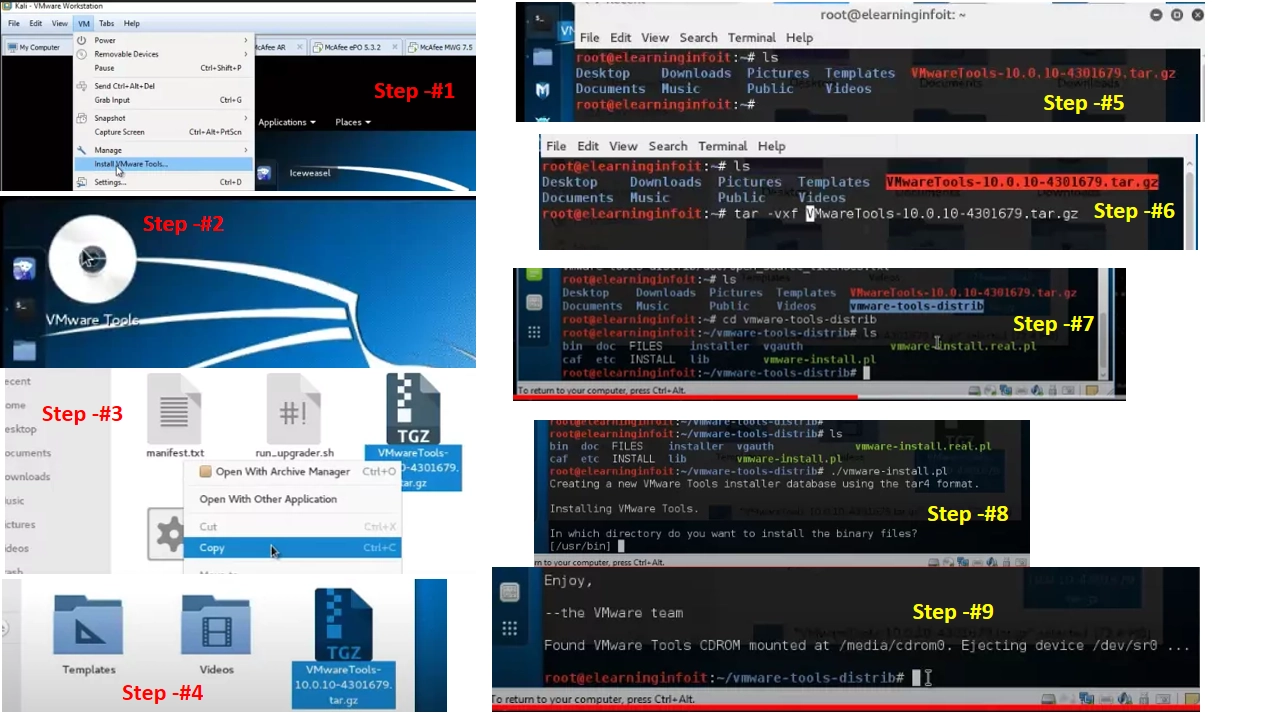Expand the Removable Devices submenu
The image size is (1280, 720).
[165, 54]
